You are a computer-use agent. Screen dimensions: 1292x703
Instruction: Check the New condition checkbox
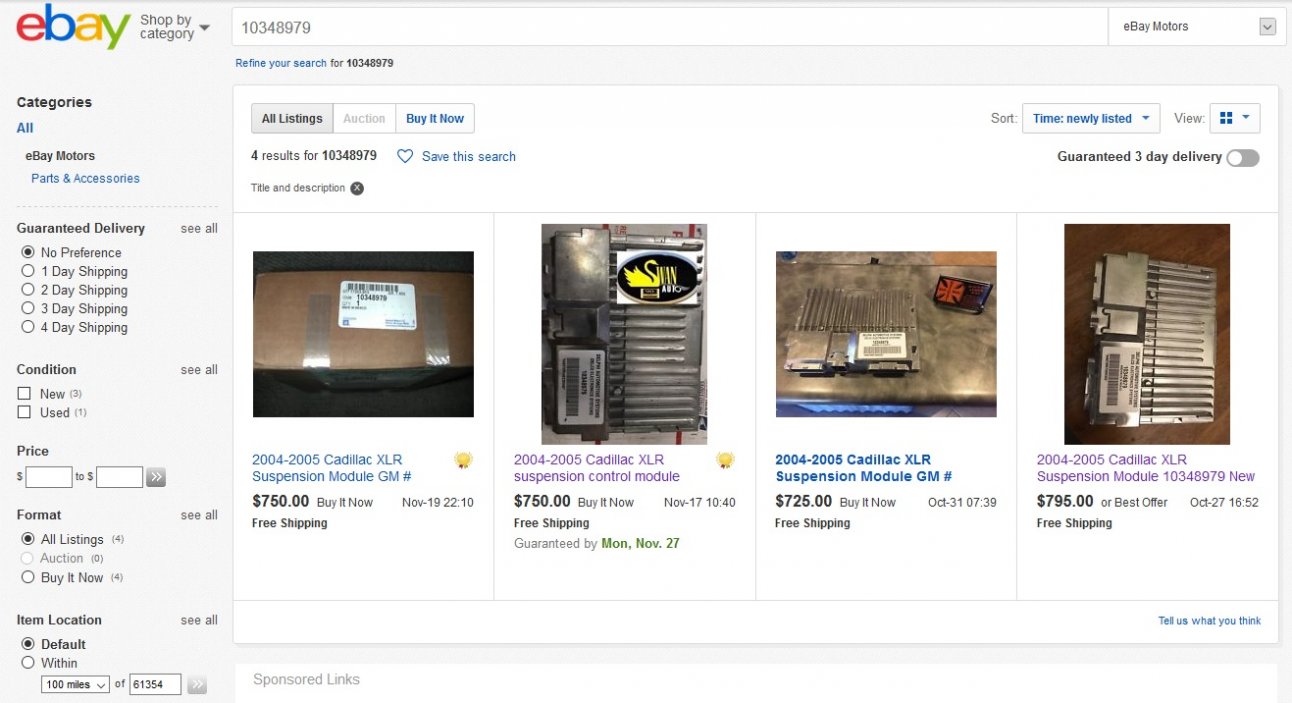25,394
